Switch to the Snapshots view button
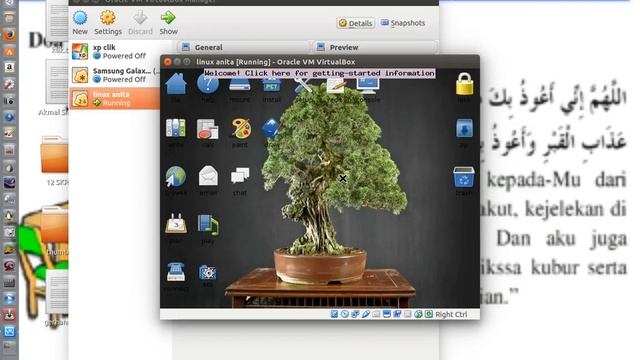 pyautogui.click(x=403, y=23)
